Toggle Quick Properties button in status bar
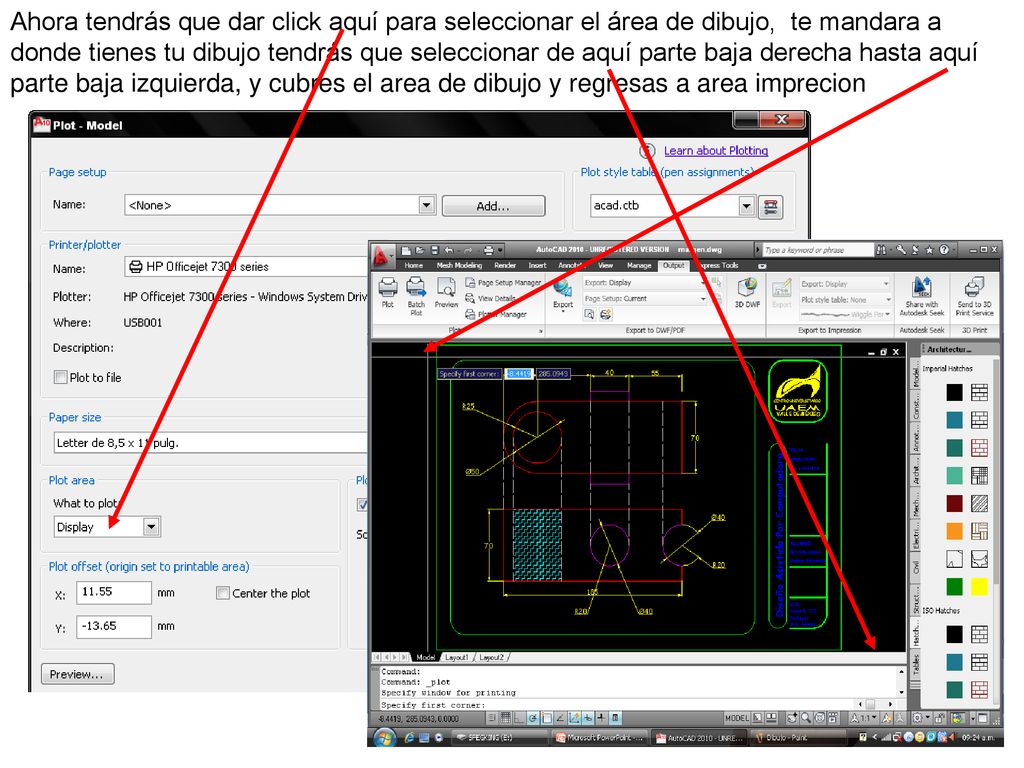Viewport: 1024px width, 768px height. click(615, 718)
